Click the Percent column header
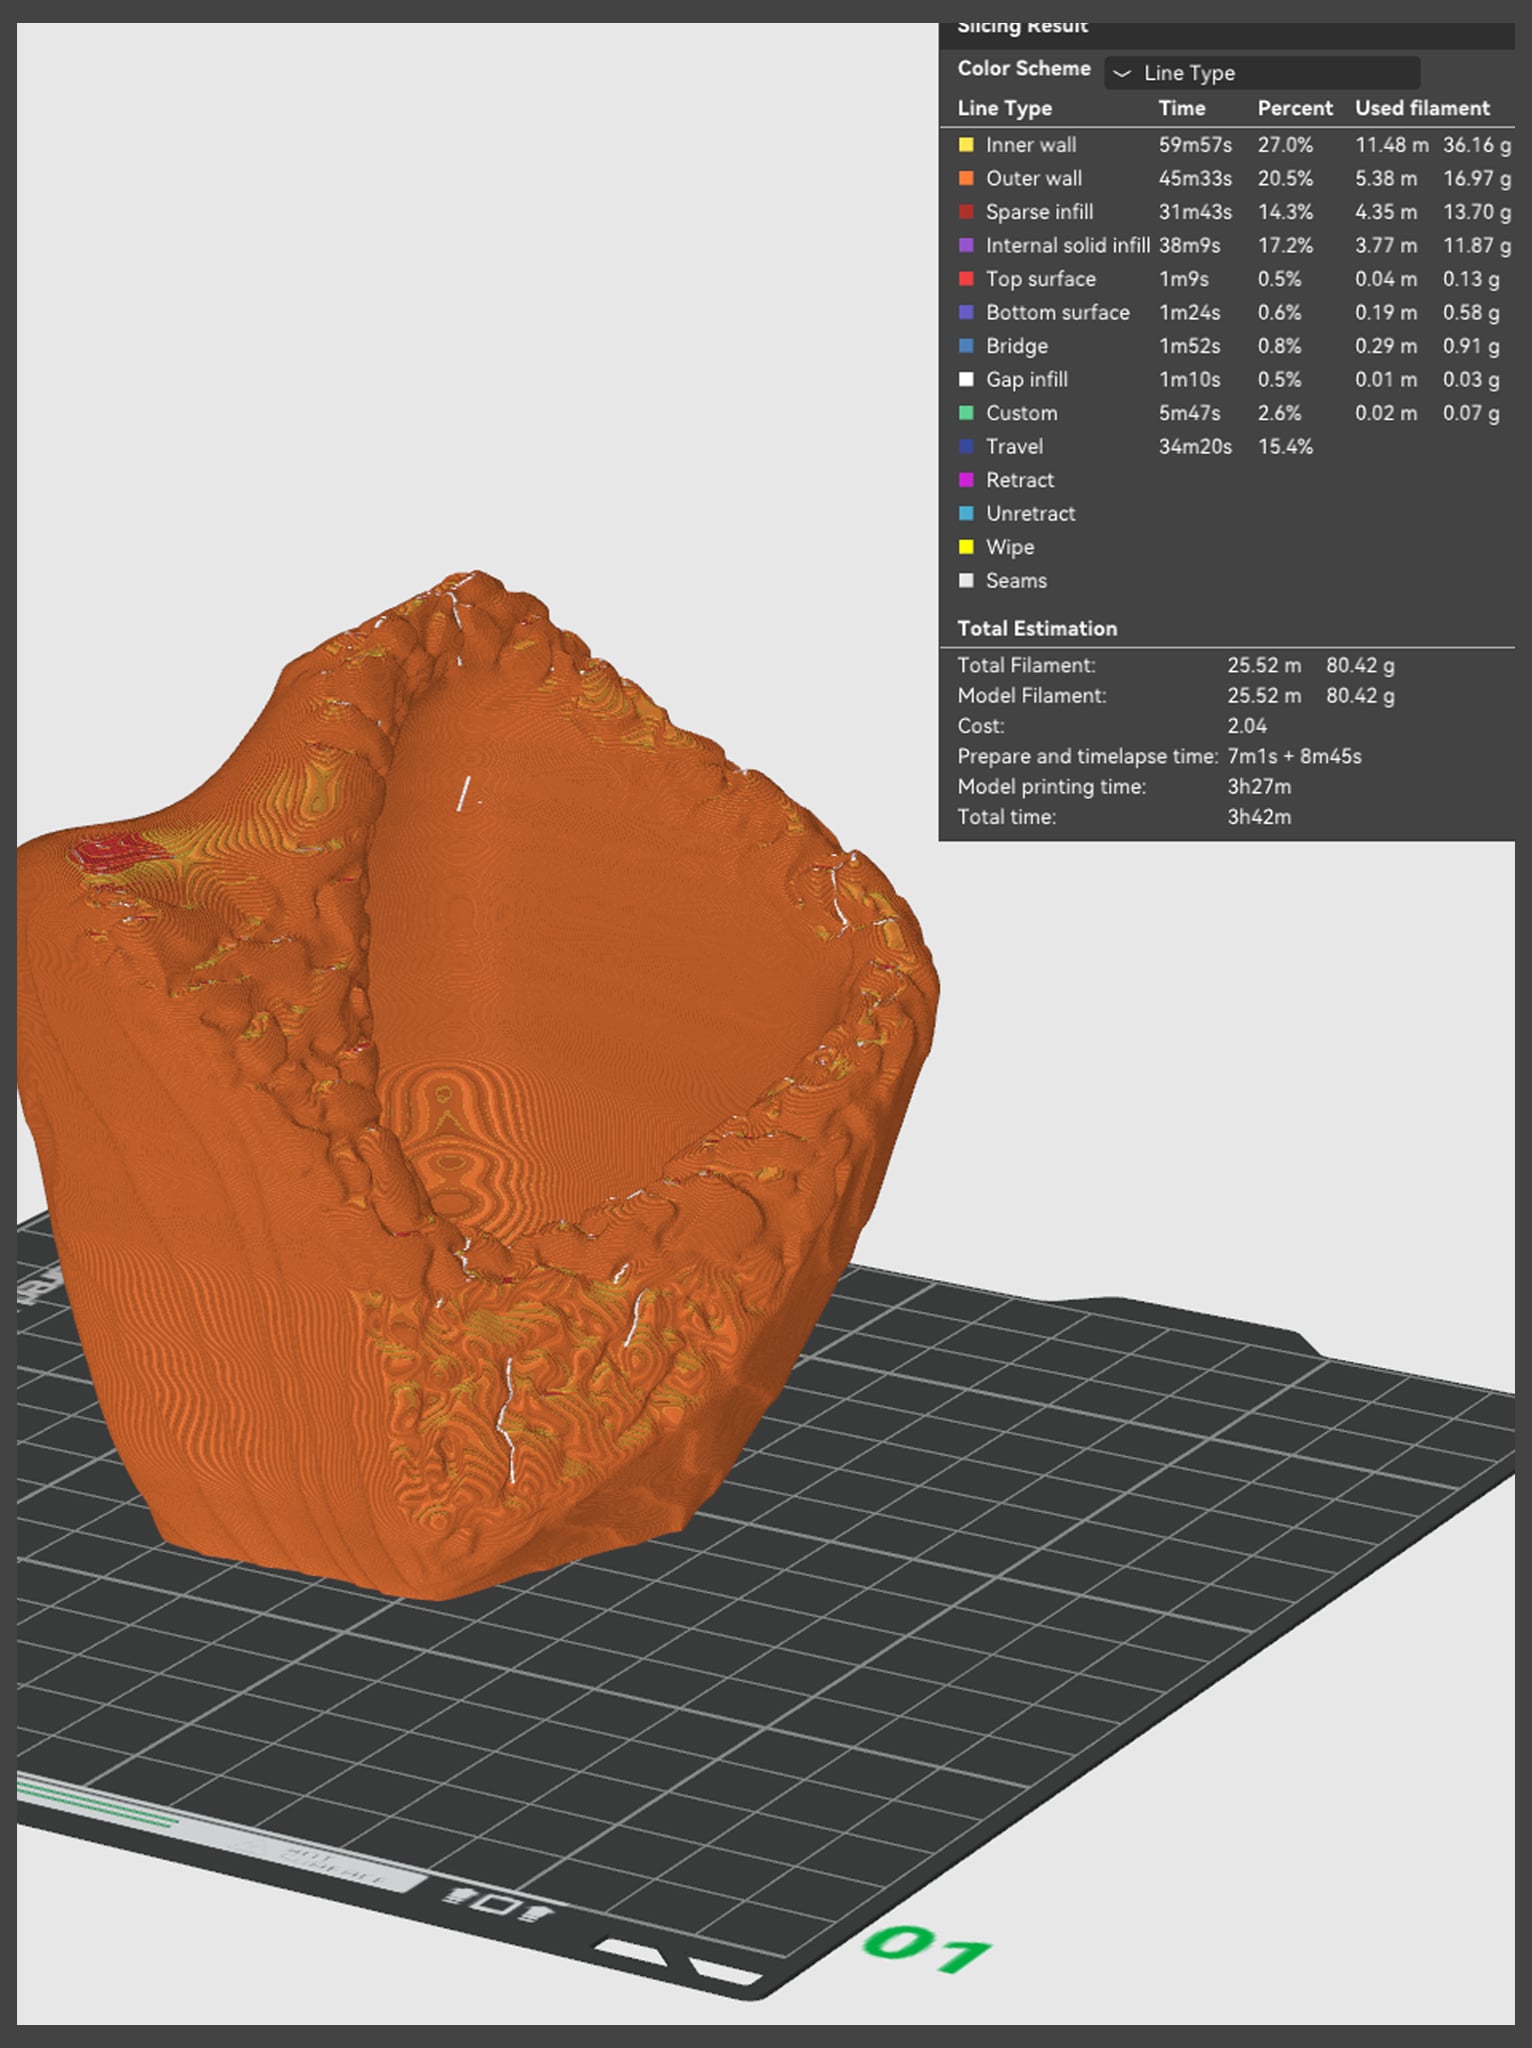This screenshot has width=1532, height=2048. 1295,108
